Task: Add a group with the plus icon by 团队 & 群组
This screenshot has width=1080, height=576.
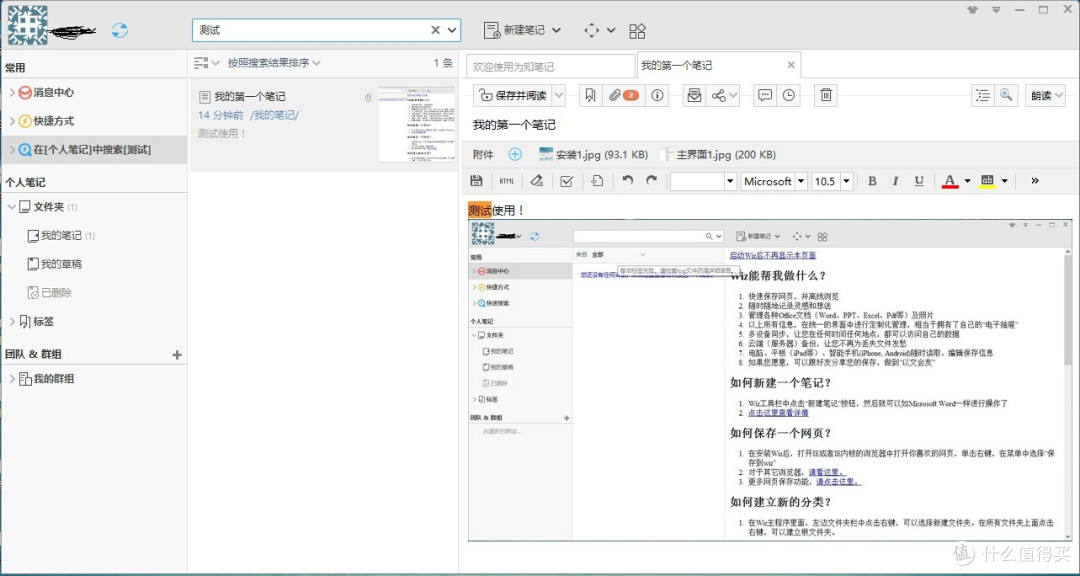Action: point(177,355)
